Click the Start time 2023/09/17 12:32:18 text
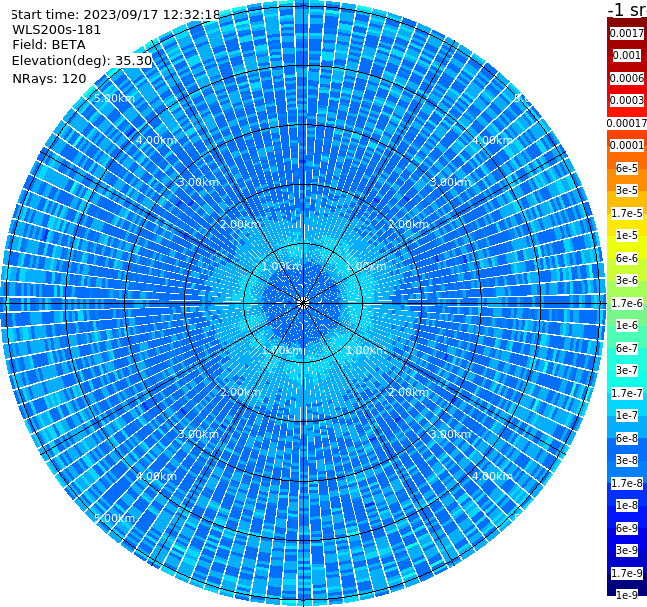This screenshot has height=607, width=647. pos(116,14)
